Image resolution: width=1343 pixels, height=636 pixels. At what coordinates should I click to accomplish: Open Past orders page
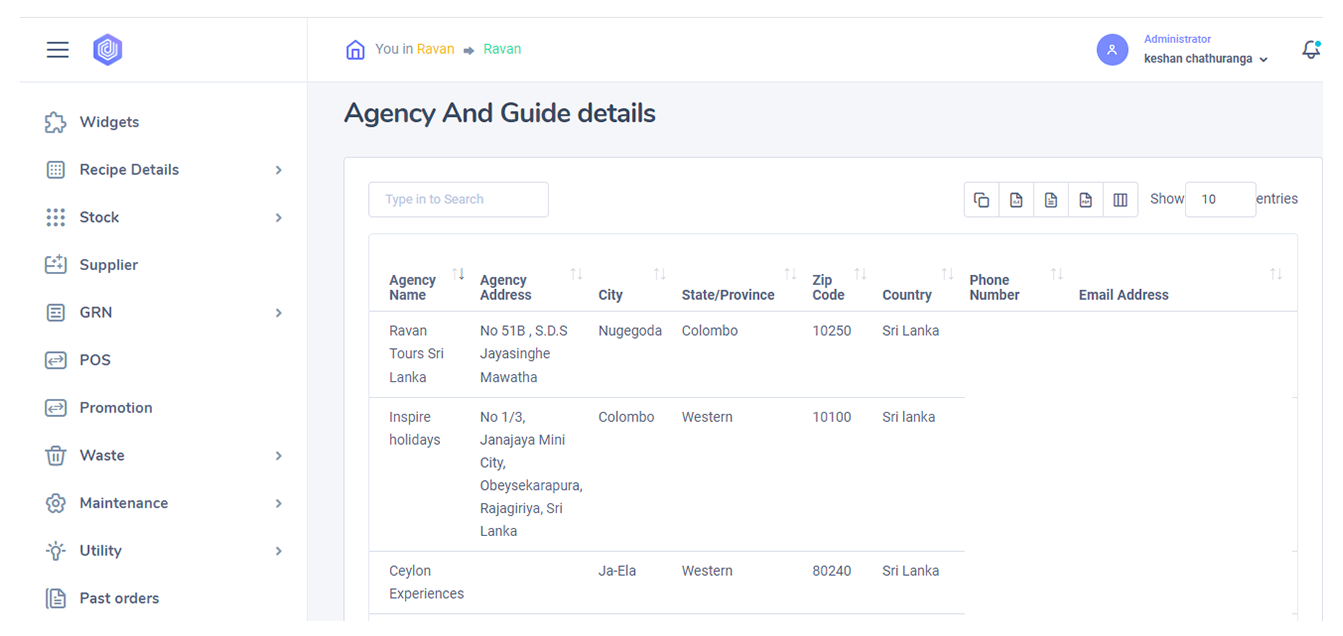(119, 598)
